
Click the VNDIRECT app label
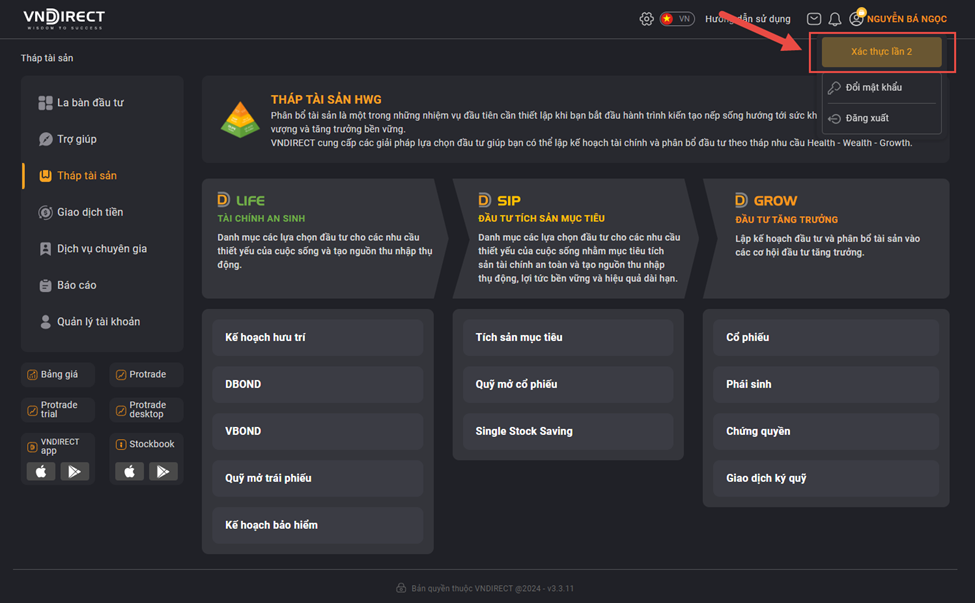[x=60, y=446]
